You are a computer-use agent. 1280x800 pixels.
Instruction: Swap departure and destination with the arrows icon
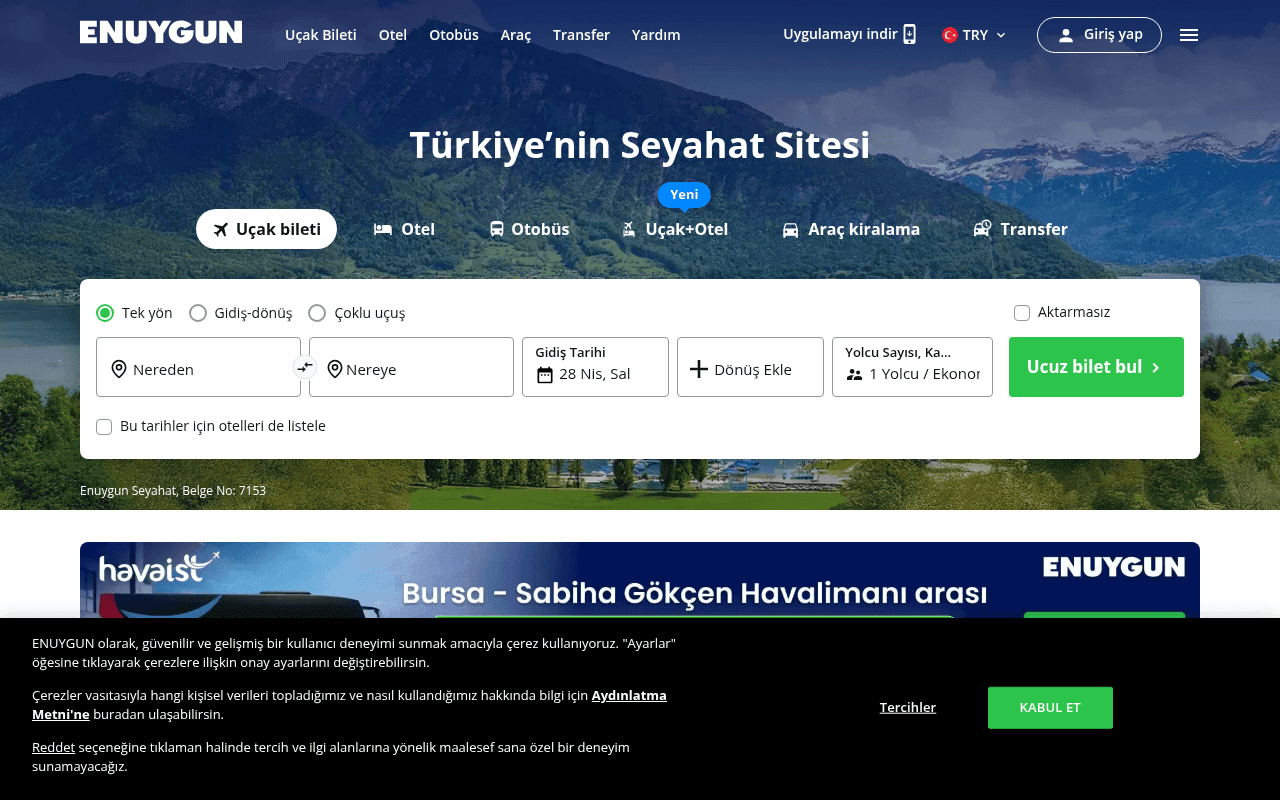tap(304, 367)
